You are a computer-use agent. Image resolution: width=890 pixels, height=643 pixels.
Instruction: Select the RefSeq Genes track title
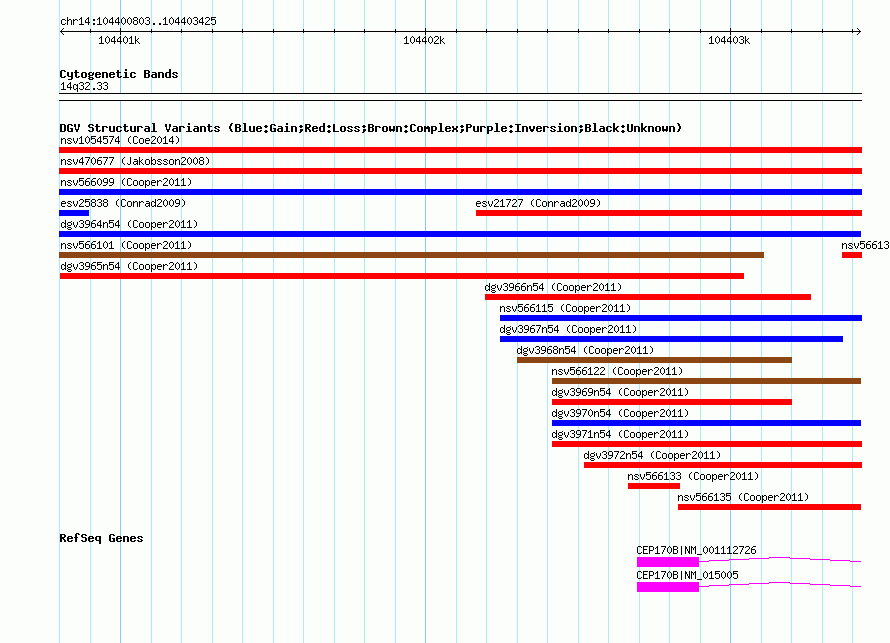click(x=101, y=538)
